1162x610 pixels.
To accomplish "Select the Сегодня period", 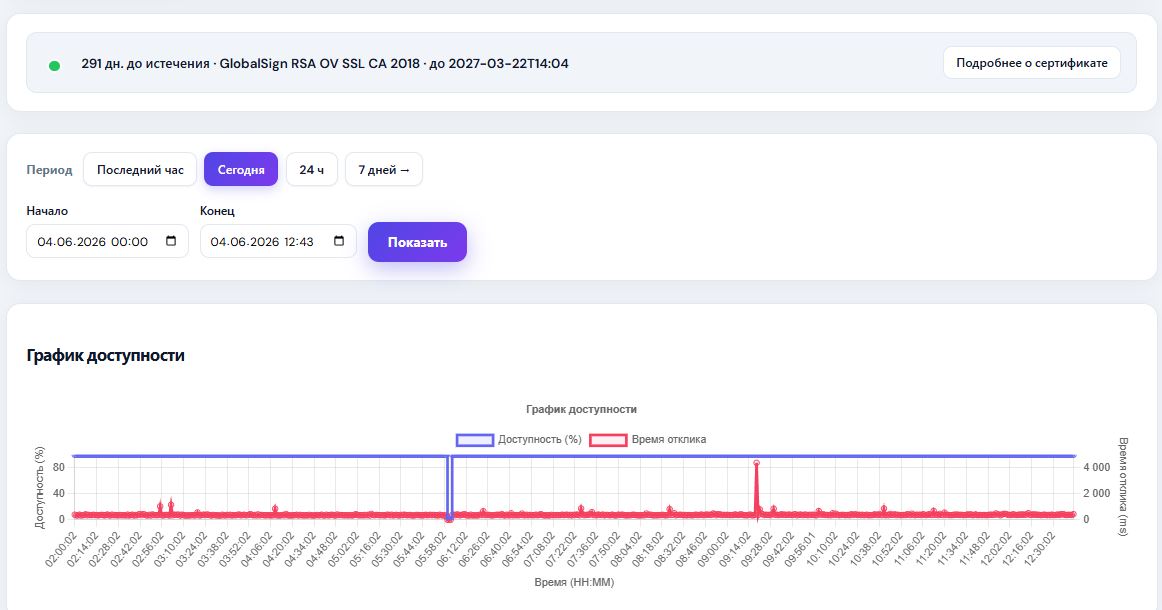I will click(241, 170).
